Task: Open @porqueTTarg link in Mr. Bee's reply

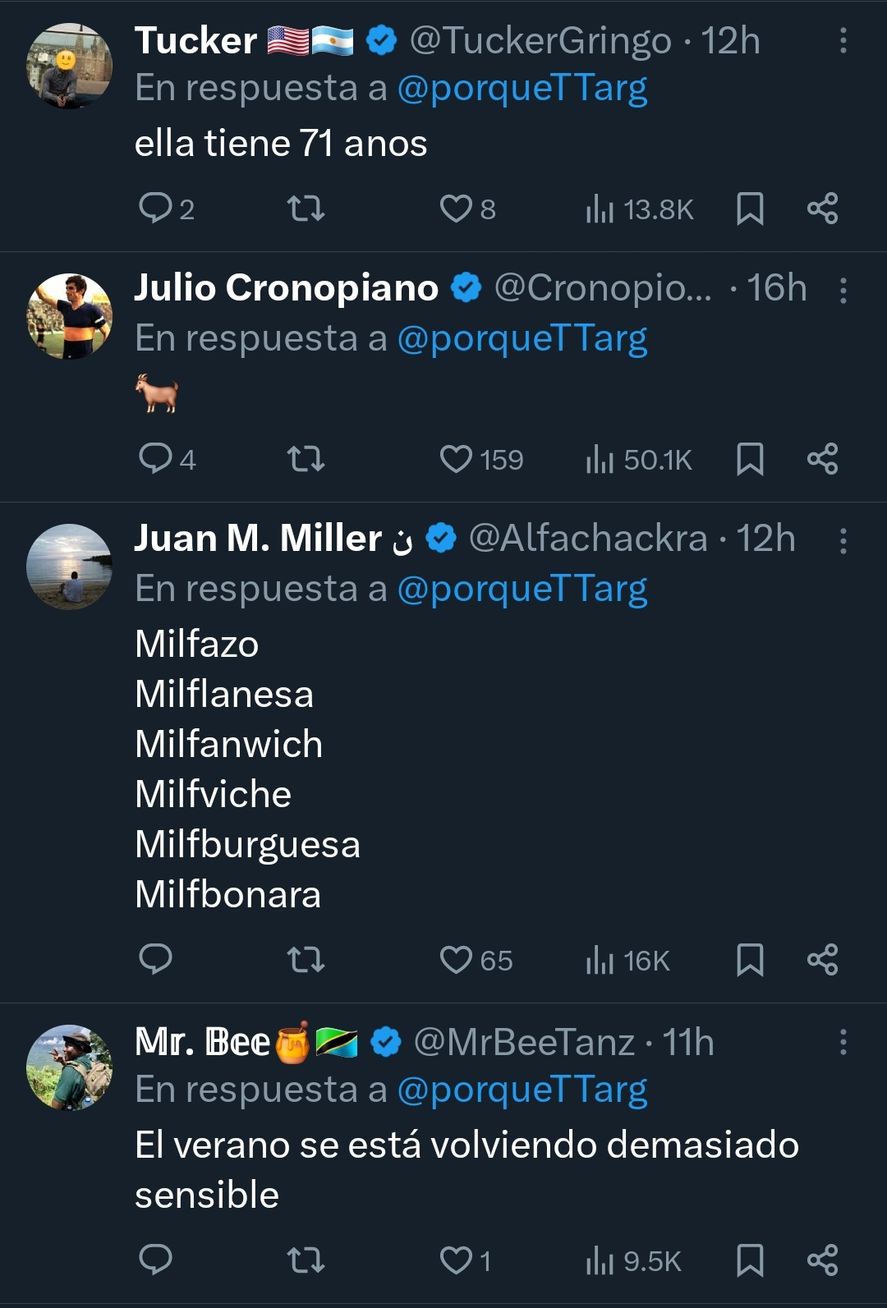Action: (x=522, y=1090)
